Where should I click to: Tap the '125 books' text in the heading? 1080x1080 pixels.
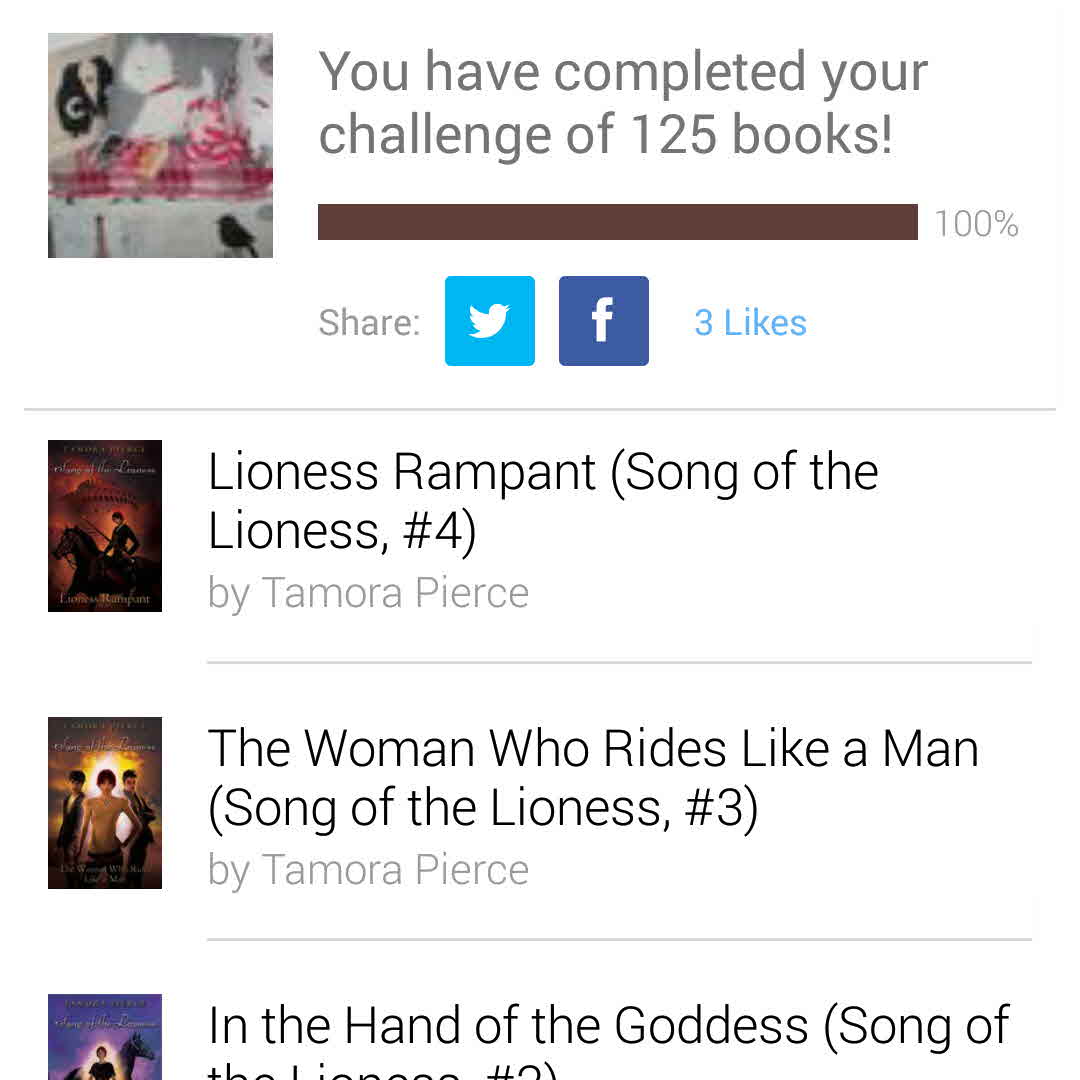(760, 136)
